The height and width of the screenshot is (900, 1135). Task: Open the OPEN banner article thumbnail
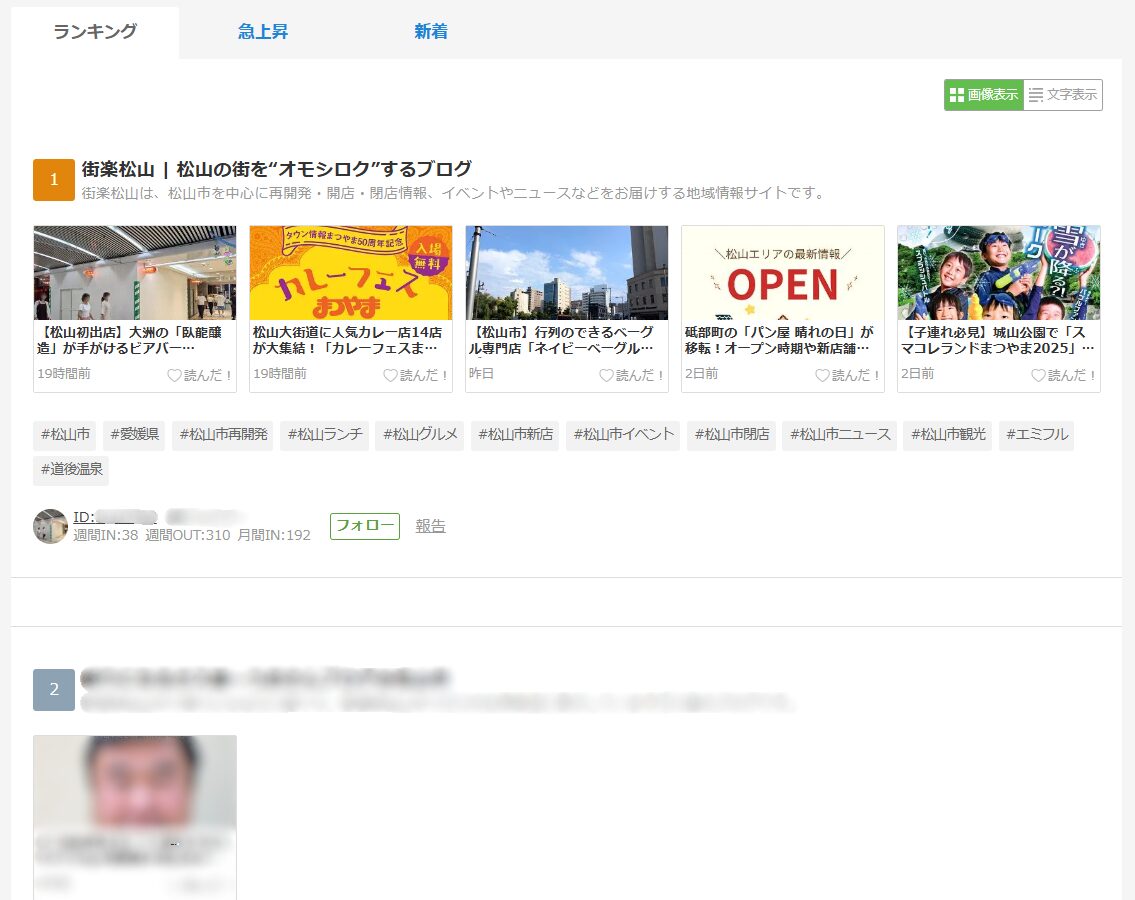click(x=783, y=273)
